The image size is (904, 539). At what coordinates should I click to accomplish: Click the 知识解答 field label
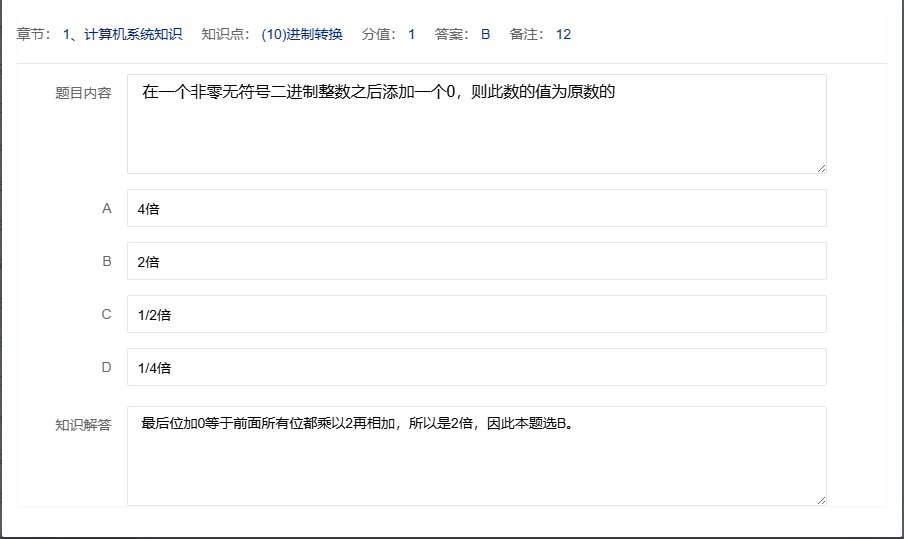tap(83, 424)
